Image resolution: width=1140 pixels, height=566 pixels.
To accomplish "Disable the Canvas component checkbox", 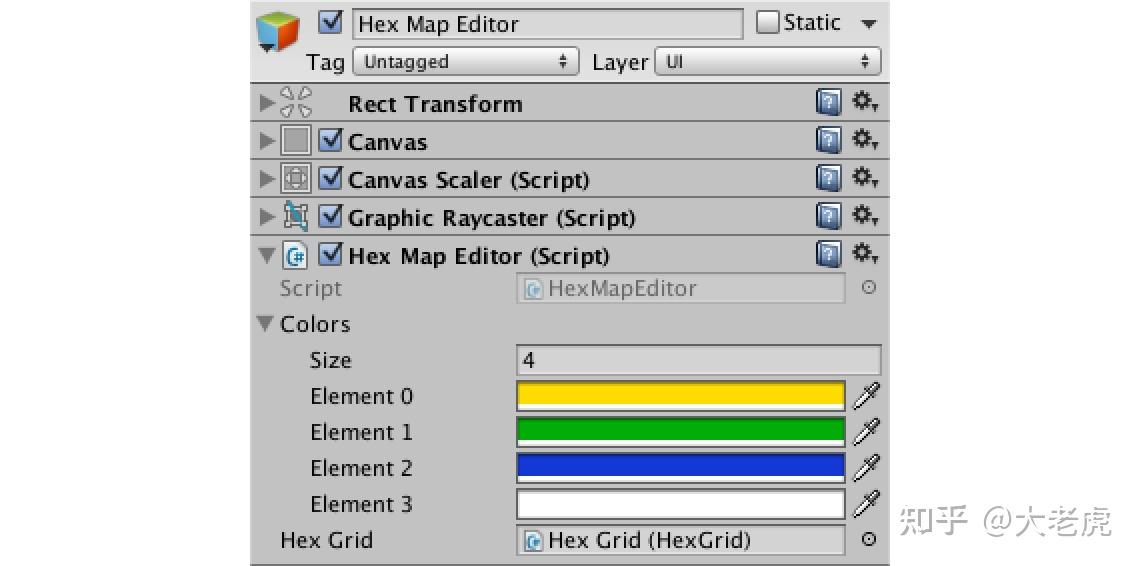I will tap(330, 140).
